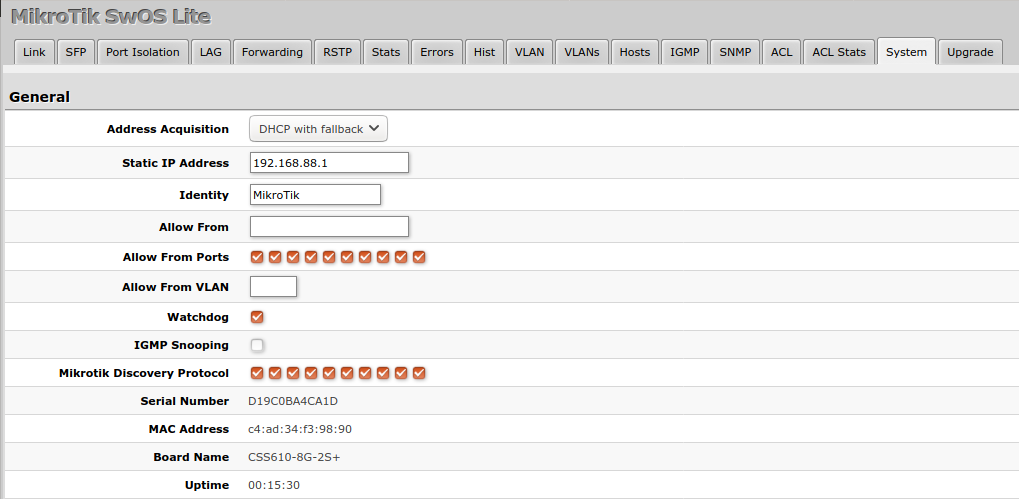Switch to the Errors tab
Screen dimensions: 1019x499
pyautogui.click(x=437, y=52)
